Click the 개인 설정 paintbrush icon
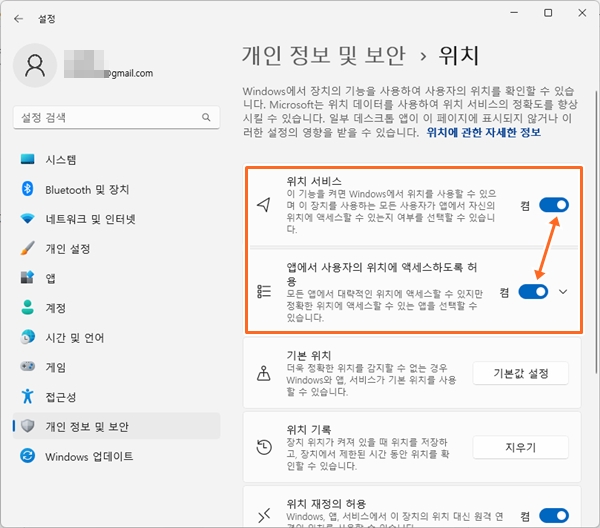Screen dimensions: 600x528 (28, 248)
